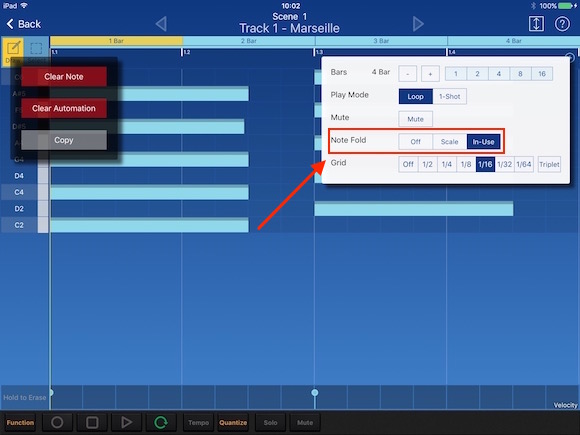Tap the Track 1 - Marseille title
This screenshot has width=580, height=435.
point(289,28)
